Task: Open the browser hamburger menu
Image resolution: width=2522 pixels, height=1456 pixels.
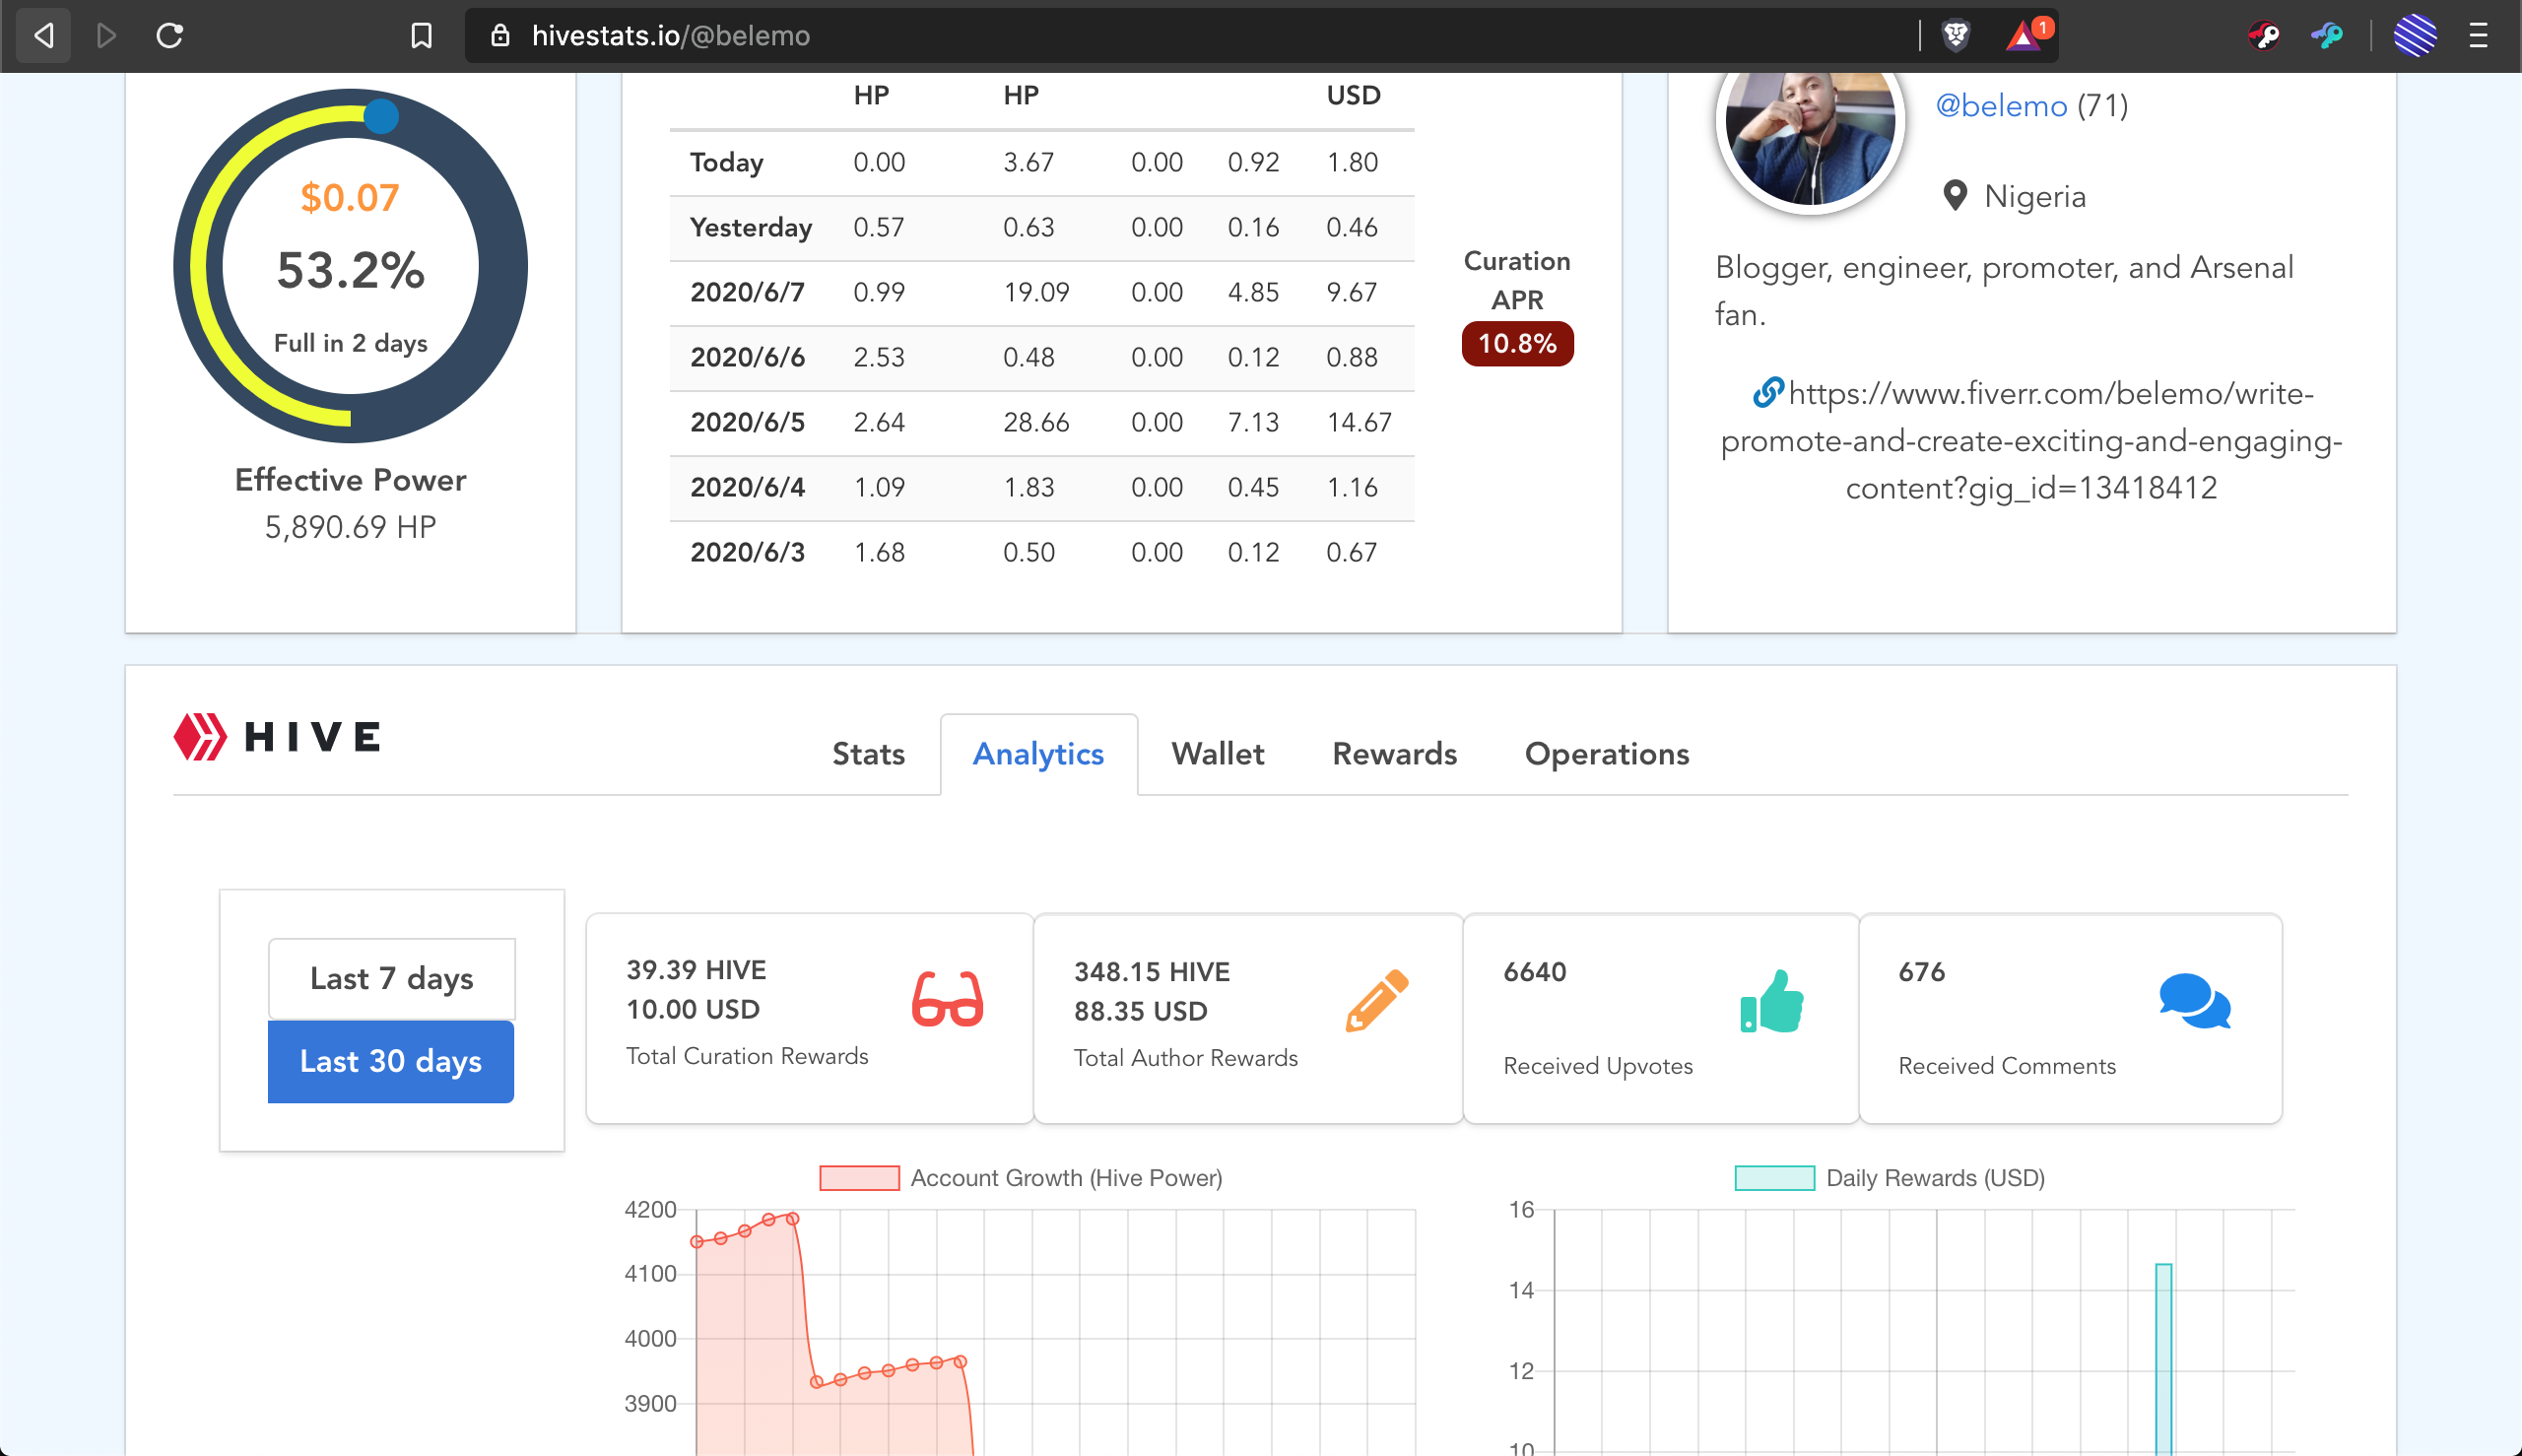Action: pyautogui.click(x=2478, y=36)
